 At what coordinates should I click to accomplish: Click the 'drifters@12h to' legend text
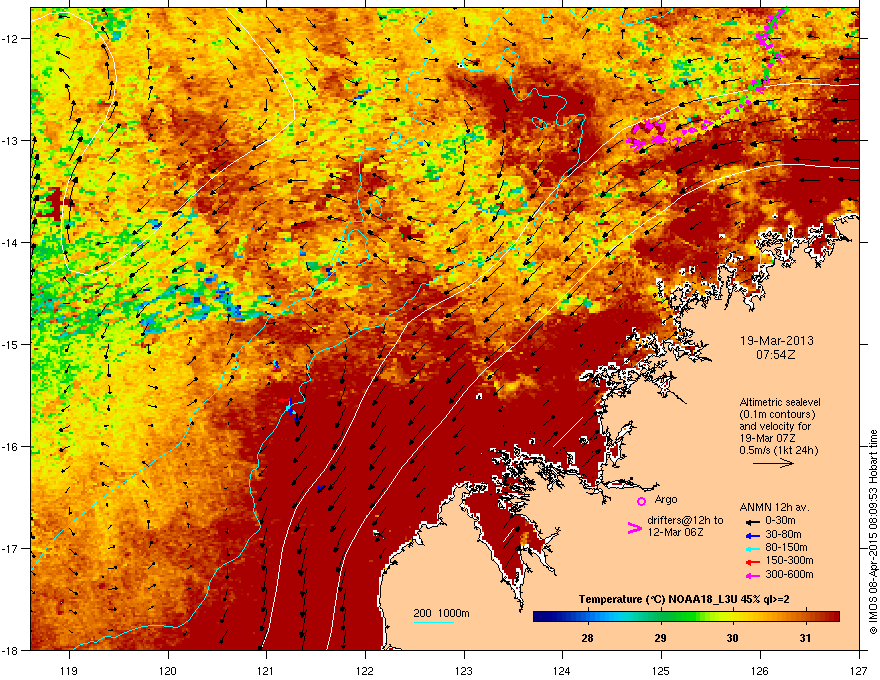pos(685,521)
